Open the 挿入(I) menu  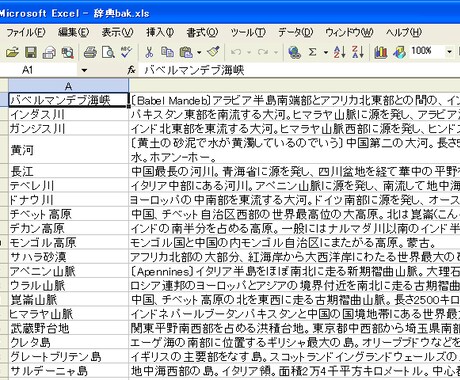[x=160, y=32]
